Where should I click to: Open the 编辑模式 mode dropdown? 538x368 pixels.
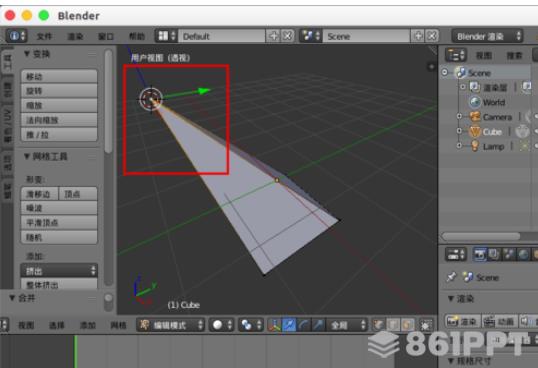click(171, 325)
